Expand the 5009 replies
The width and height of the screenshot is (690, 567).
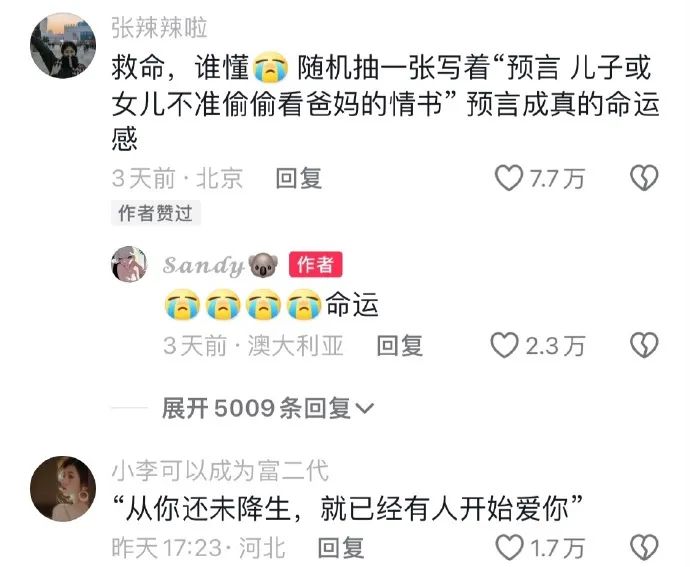click(x=268, y=408)
